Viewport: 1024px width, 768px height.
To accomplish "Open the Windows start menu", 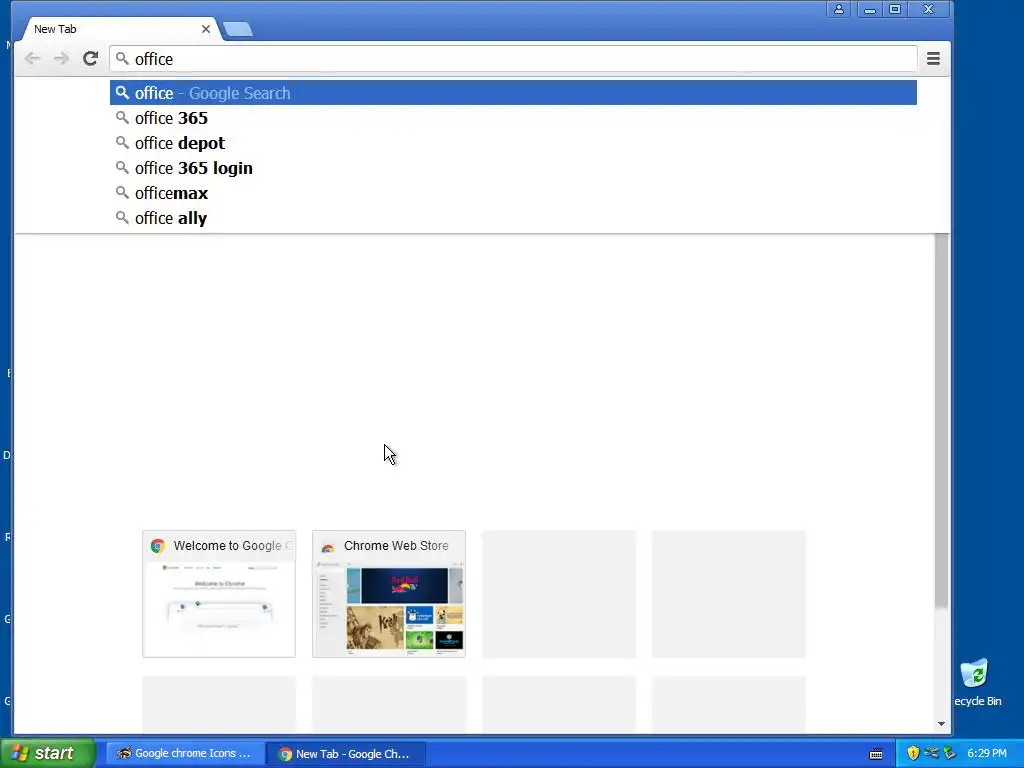I will [x=48, y=753].
